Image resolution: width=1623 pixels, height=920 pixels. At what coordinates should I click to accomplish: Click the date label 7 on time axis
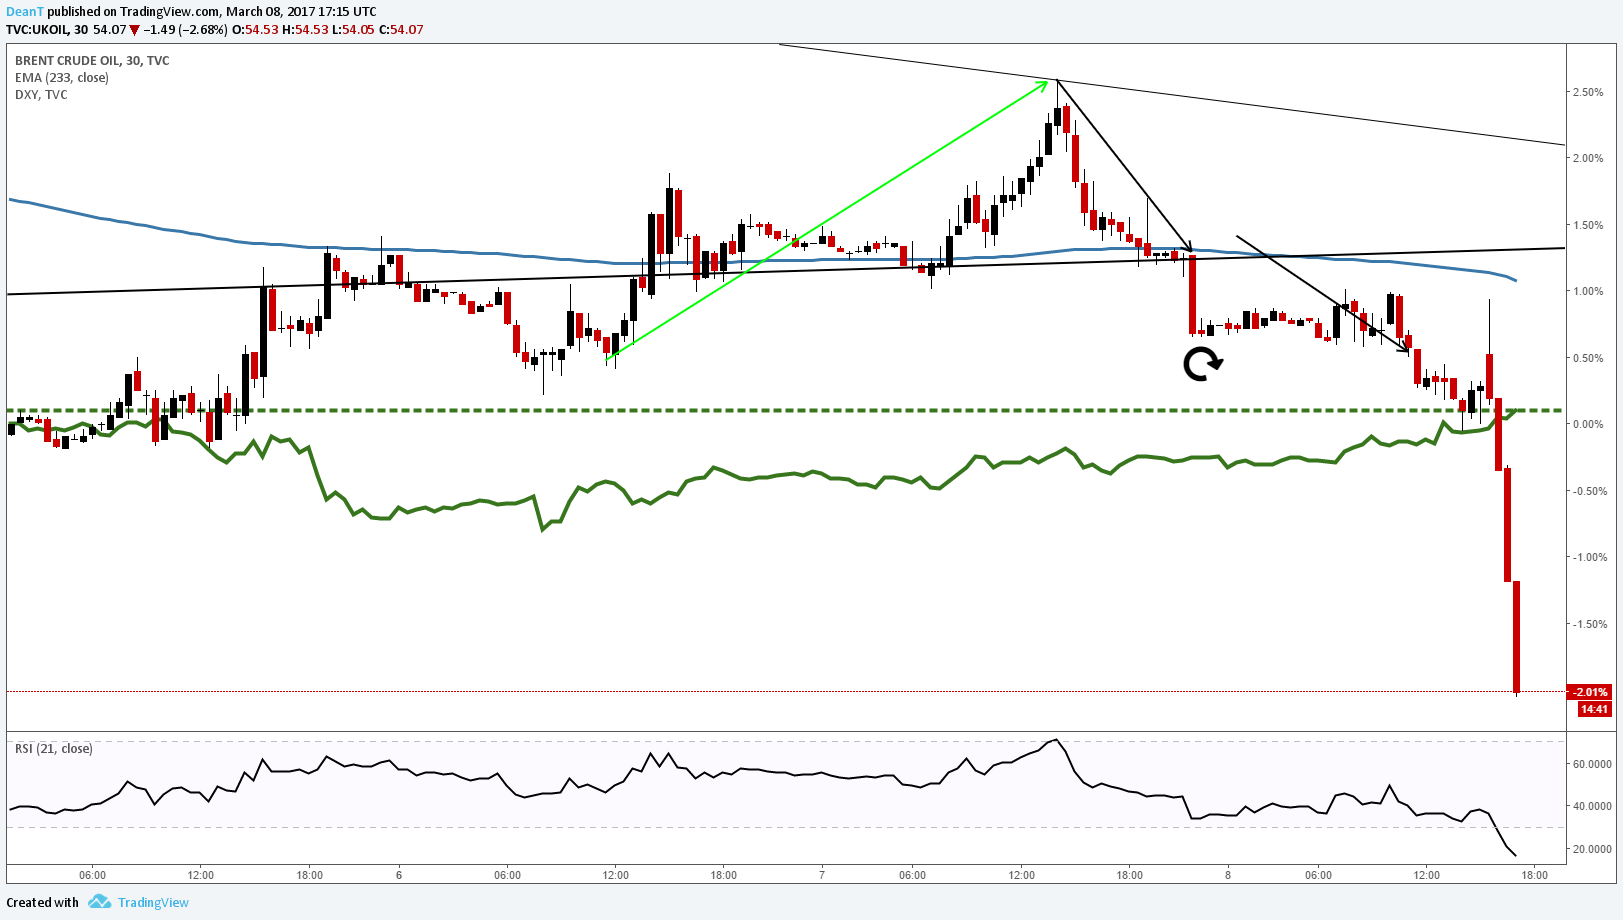[x=822, y=875]
